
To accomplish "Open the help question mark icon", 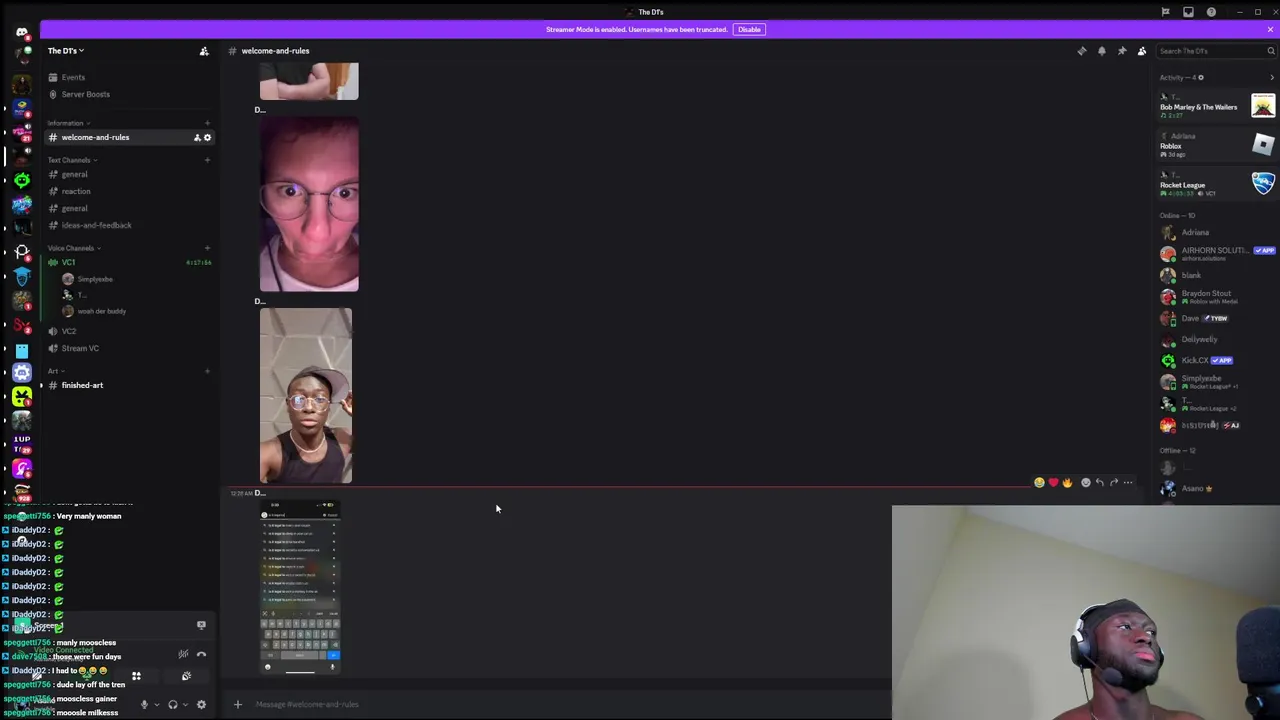I will [x=1211, y=12].
